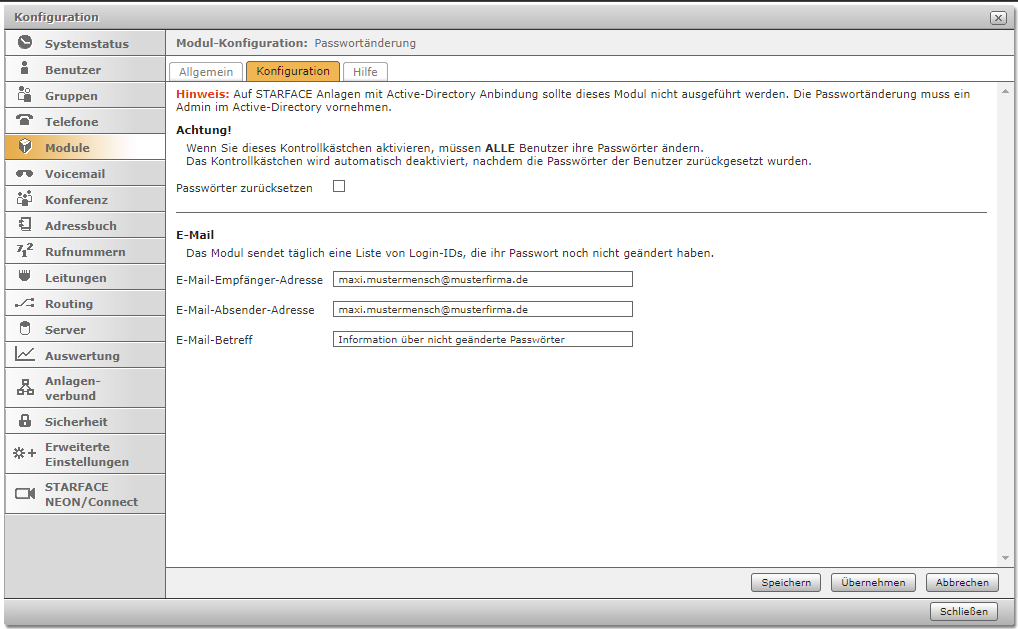Viewport: 1018px width, 629px height.
Task: Open Adressbuch via its book icon
Action: [25, 225]
